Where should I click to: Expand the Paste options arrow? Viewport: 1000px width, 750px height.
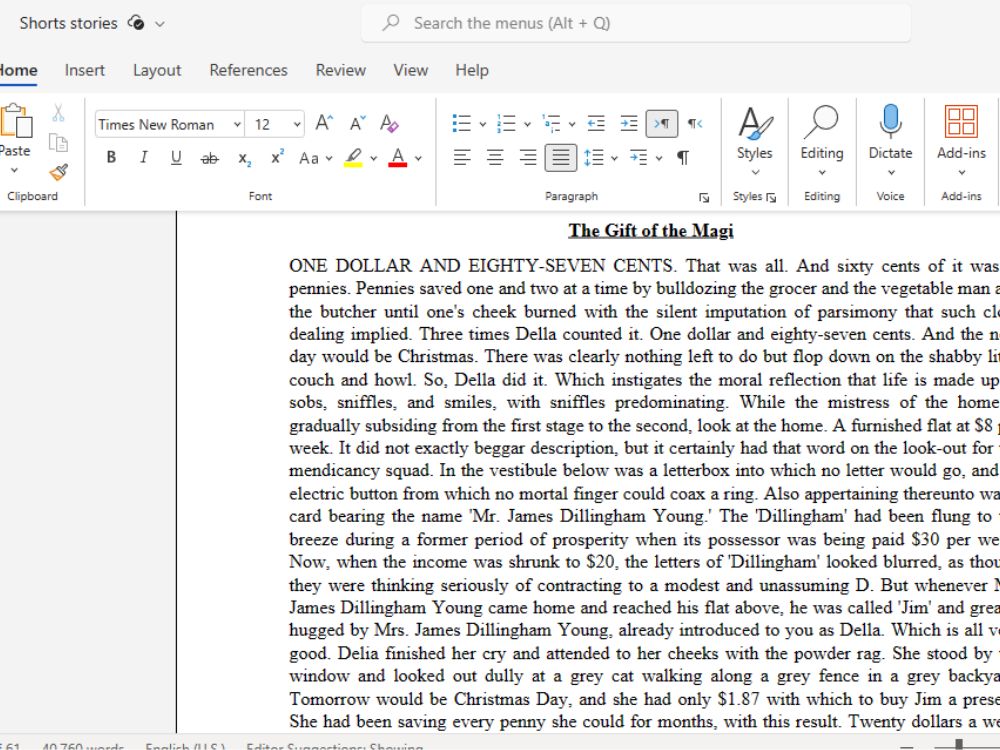14,170
